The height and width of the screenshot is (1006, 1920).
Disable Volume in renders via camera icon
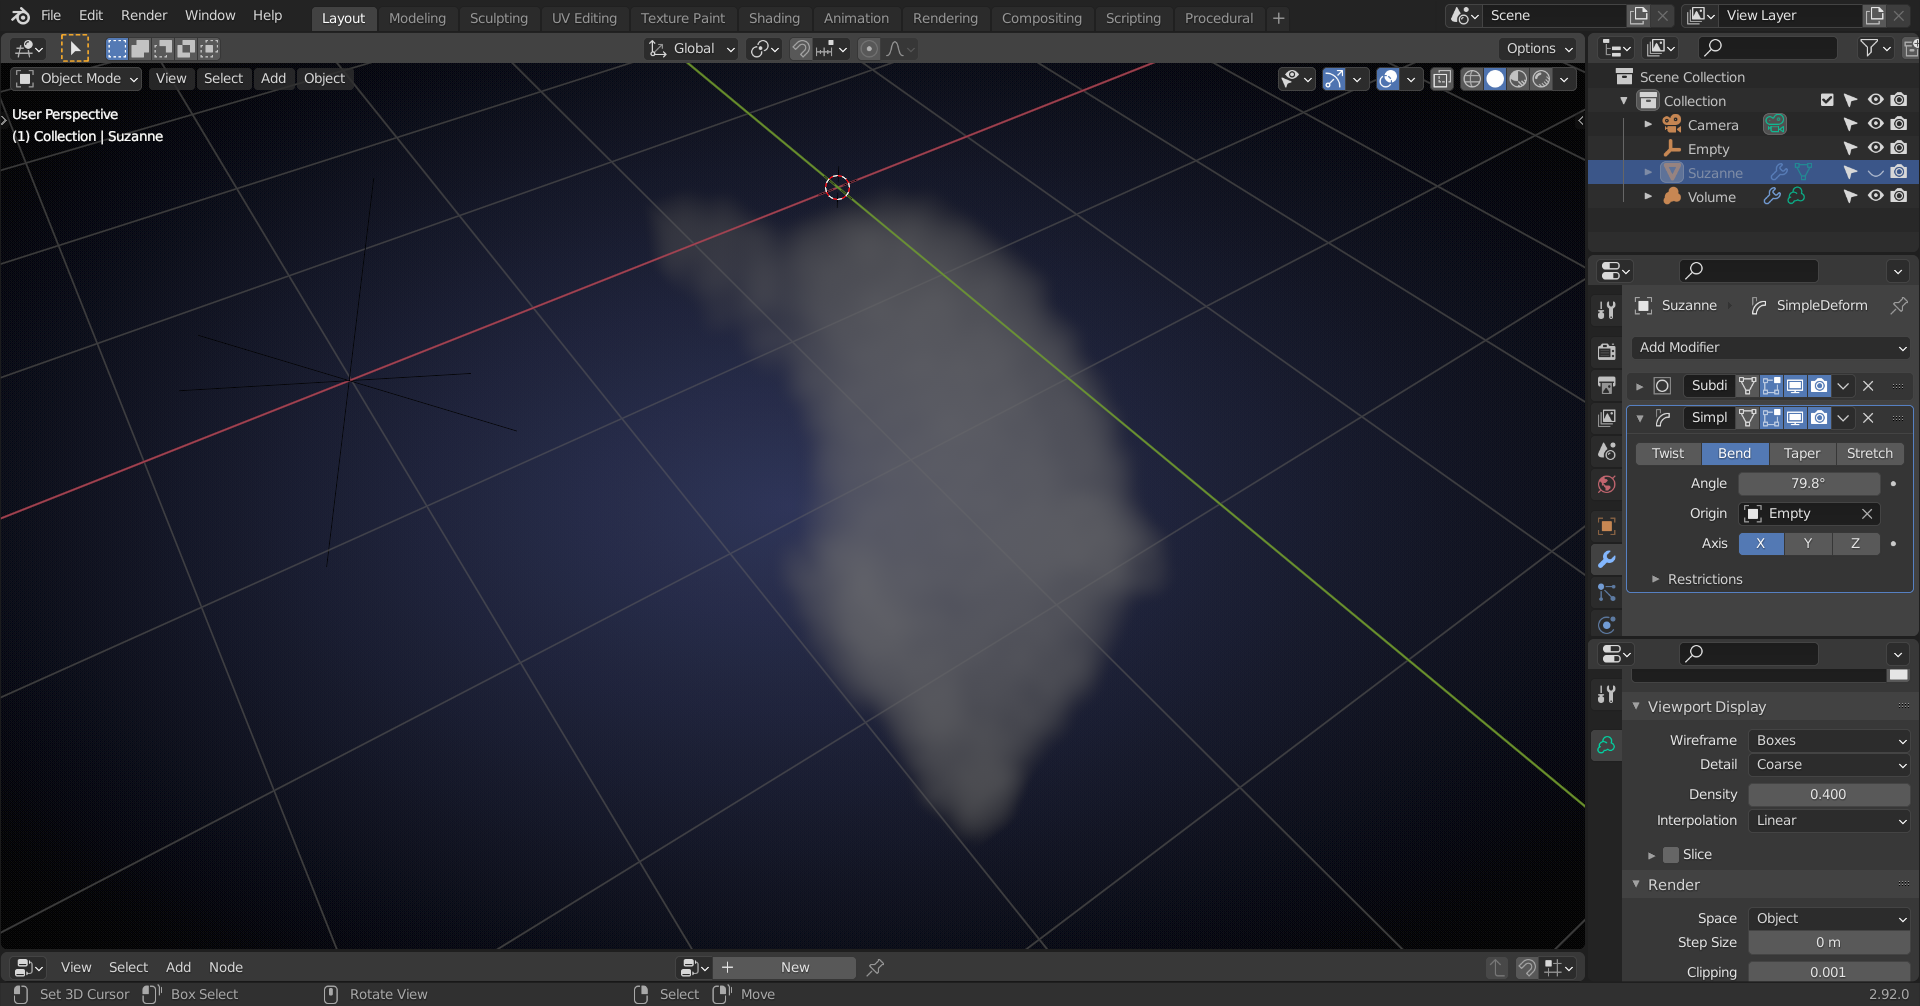pos(1899,197)
